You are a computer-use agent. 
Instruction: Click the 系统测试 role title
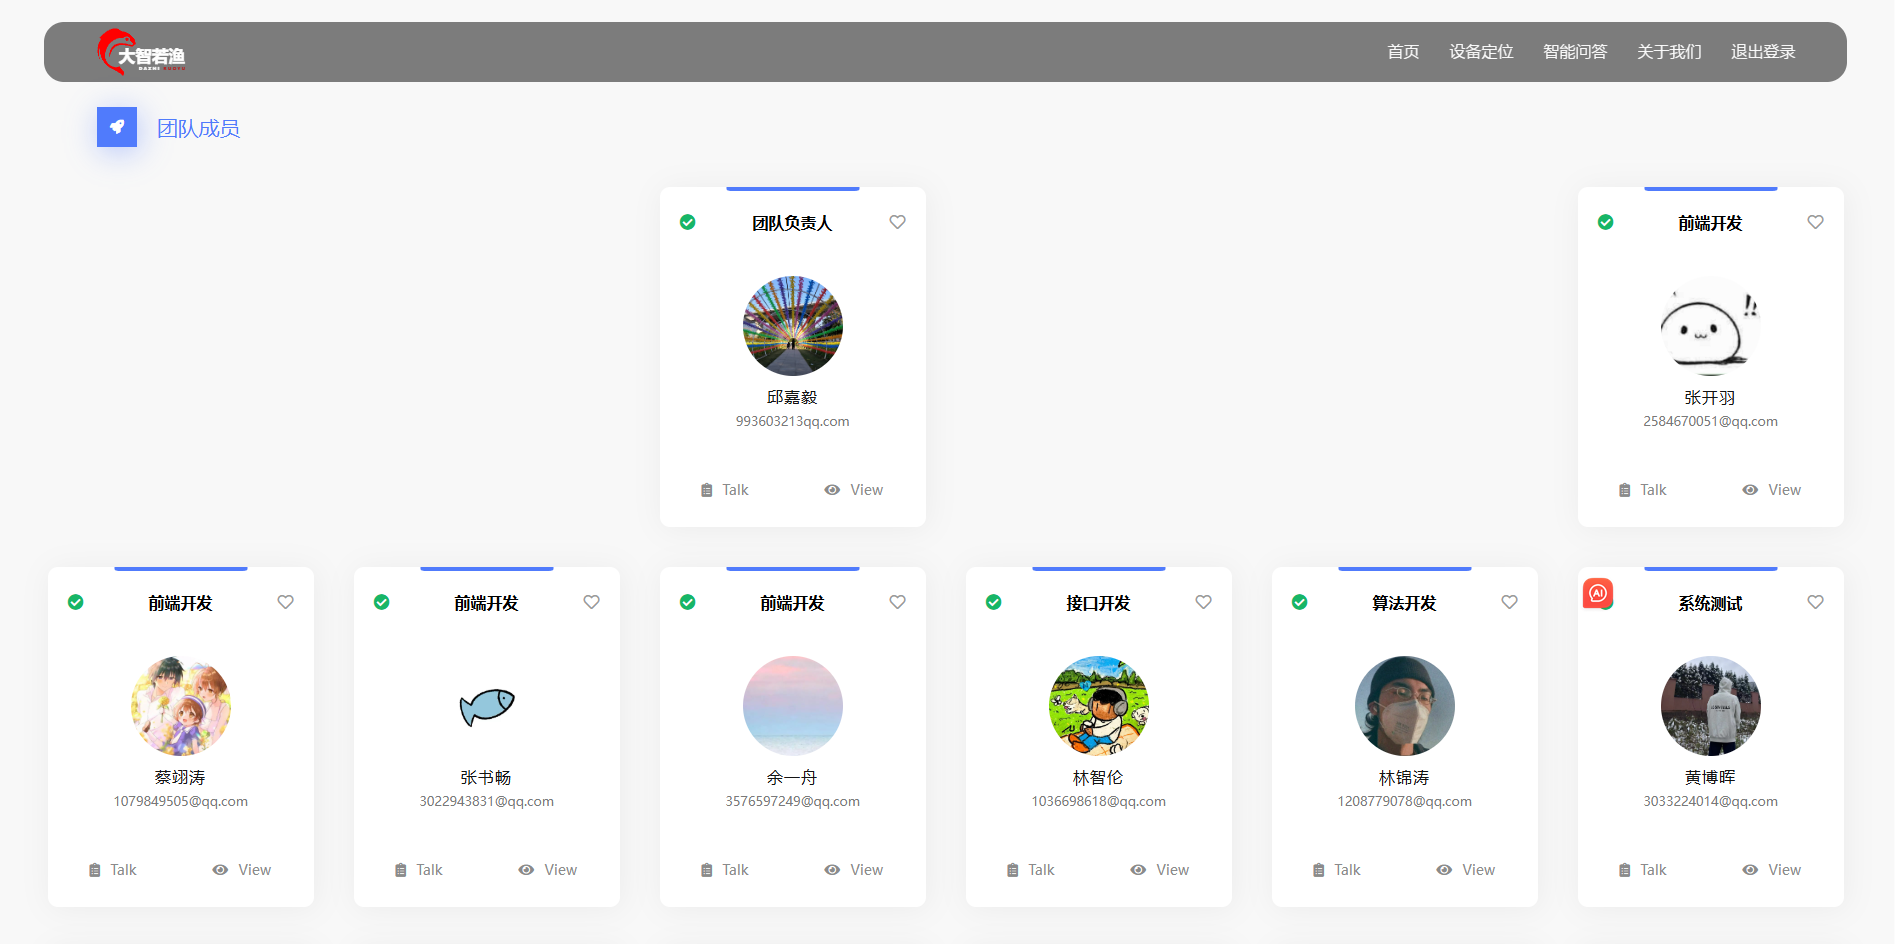coord(1710,603)
